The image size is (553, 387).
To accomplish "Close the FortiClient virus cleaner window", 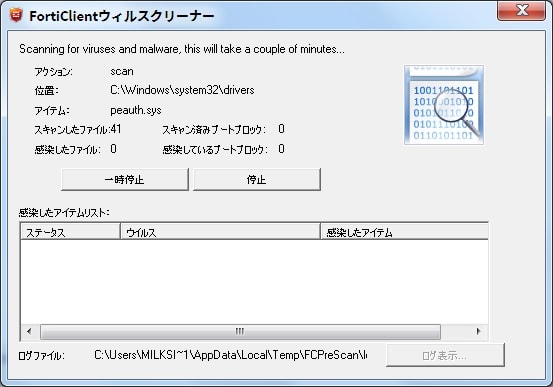I will [x=521, y=10].
